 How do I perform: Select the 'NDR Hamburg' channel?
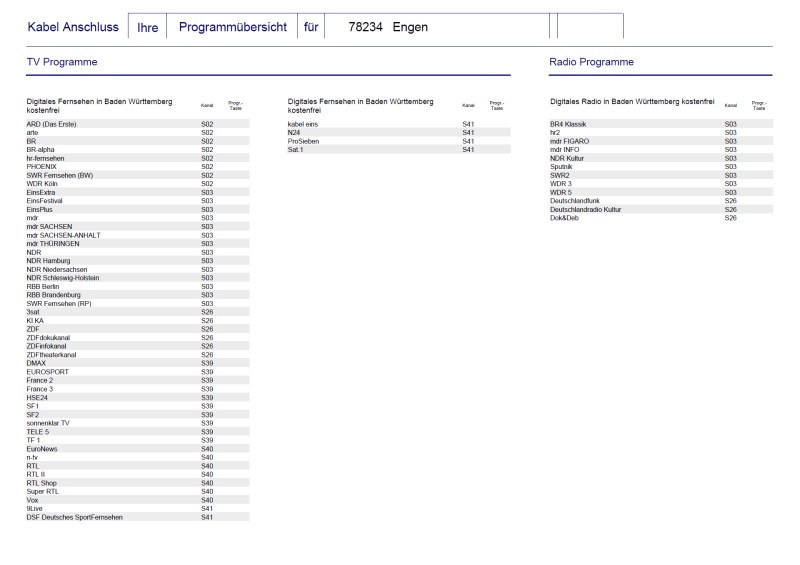138,261
